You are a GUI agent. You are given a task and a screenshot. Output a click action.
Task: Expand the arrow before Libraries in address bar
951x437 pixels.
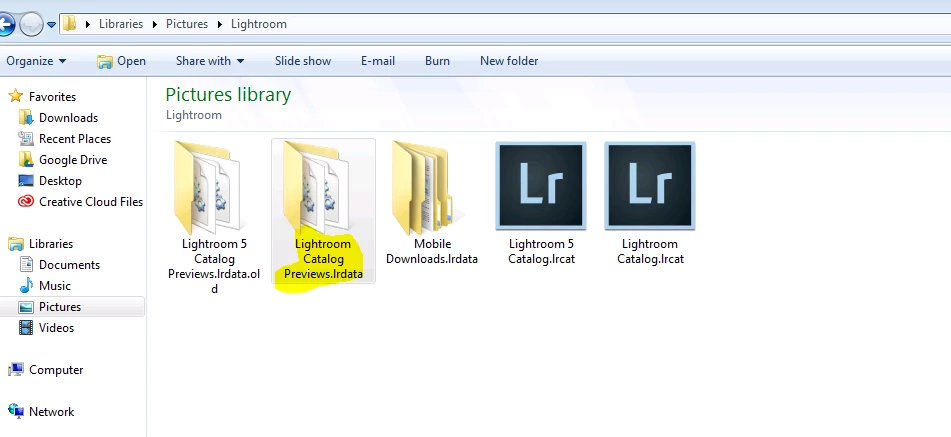(x=88, y=24)
